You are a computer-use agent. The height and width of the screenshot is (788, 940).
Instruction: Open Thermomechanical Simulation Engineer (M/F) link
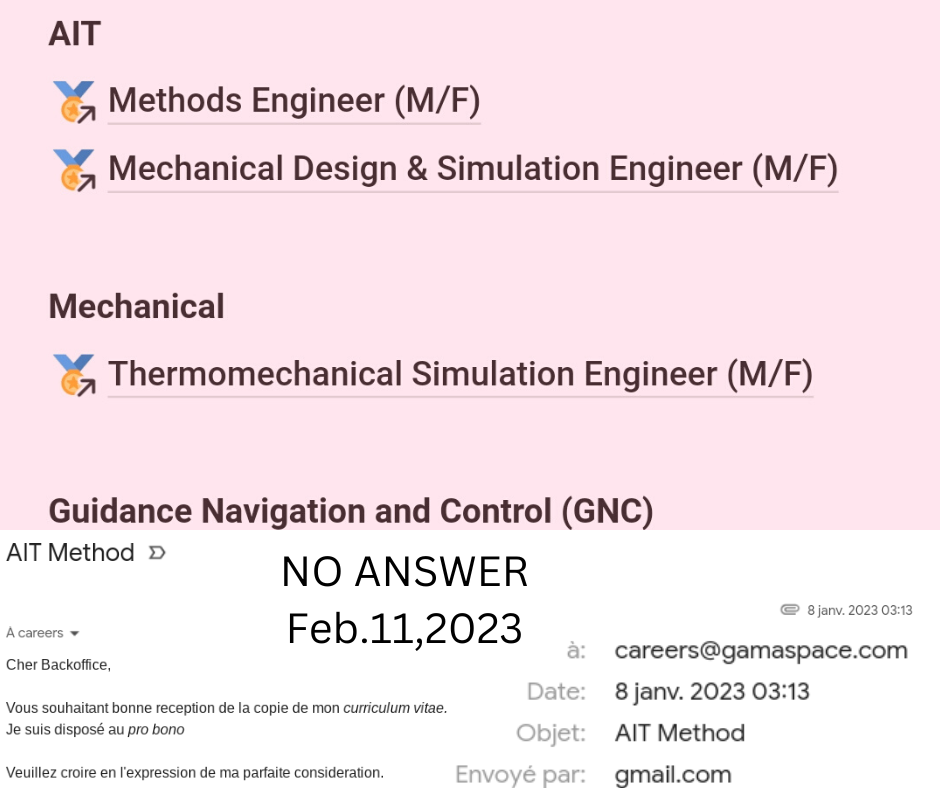pos(460,374)
